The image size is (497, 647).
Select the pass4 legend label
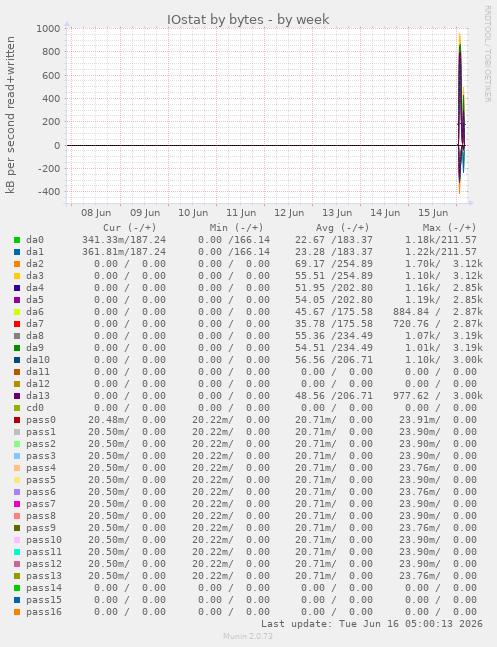click(40, 468)
